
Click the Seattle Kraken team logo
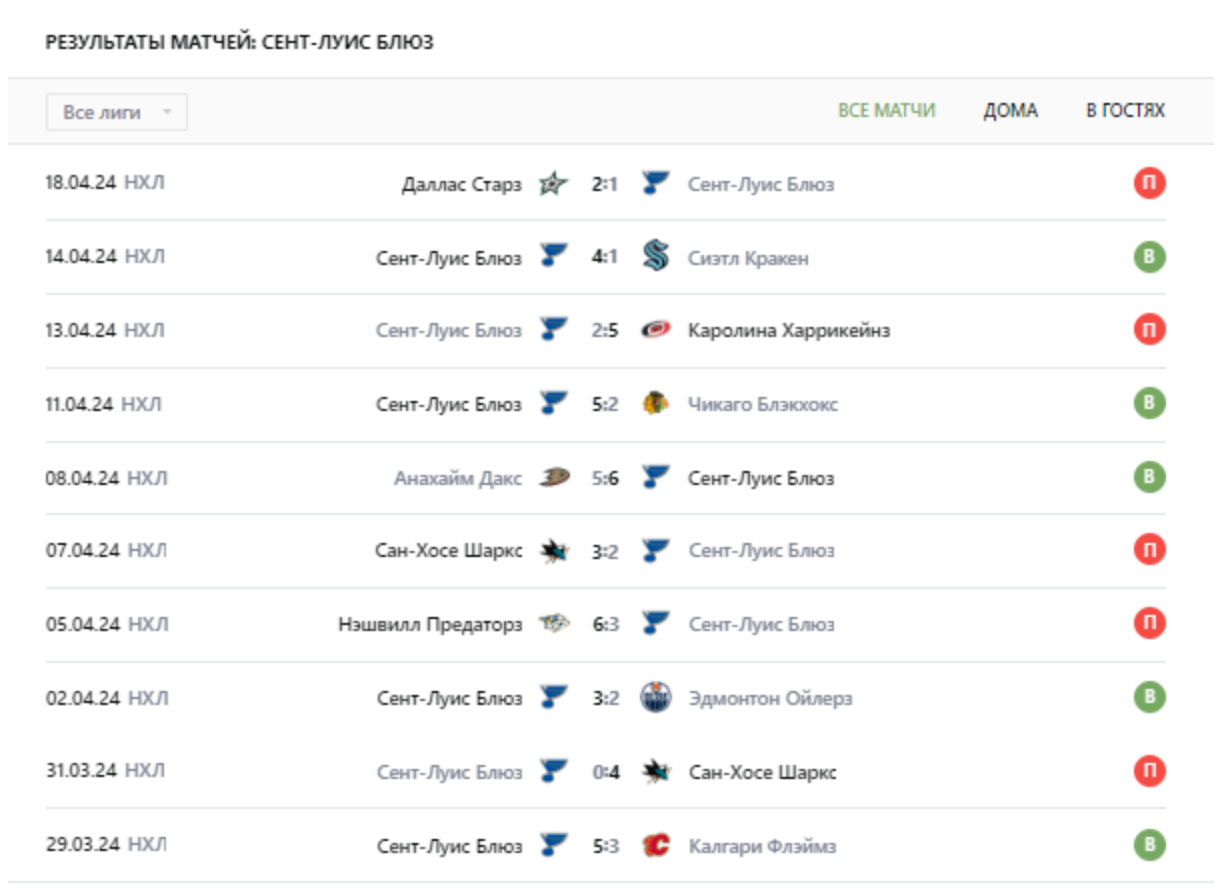click(x=656, y=257)
